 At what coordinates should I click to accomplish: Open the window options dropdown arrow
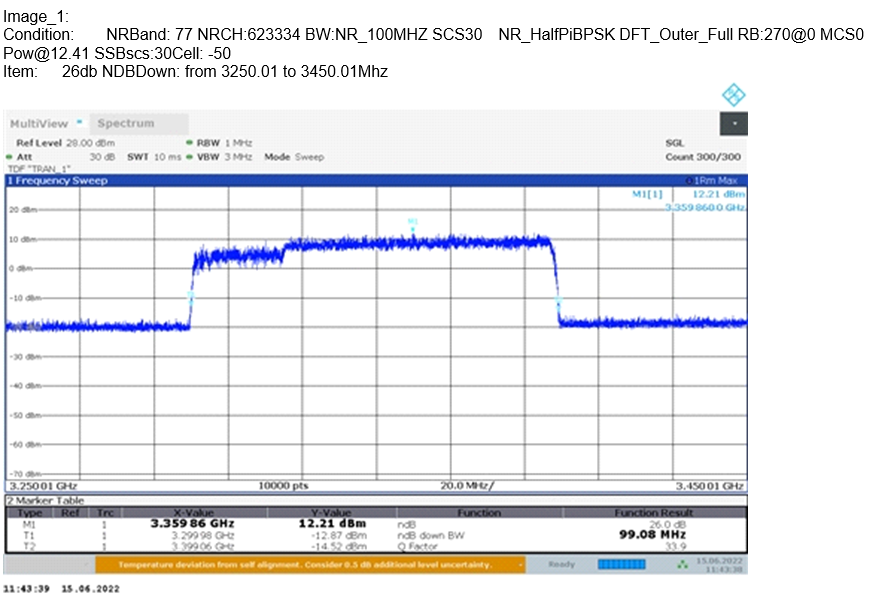pyautogui.click(x=735, y=123)
